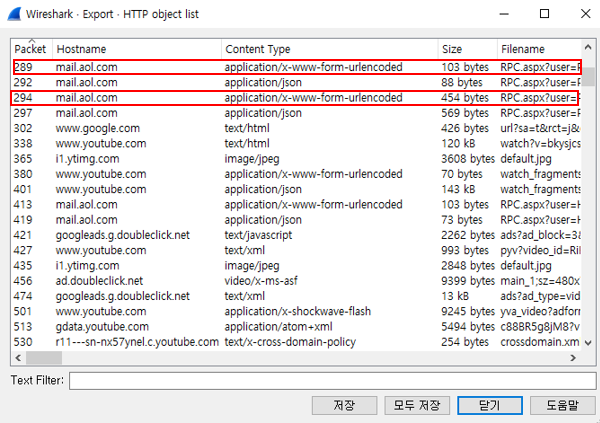Click the 120 kB size cell
The height and width of the screenshot is (423, 600).
pyautogui.click(x=458, y=144)
